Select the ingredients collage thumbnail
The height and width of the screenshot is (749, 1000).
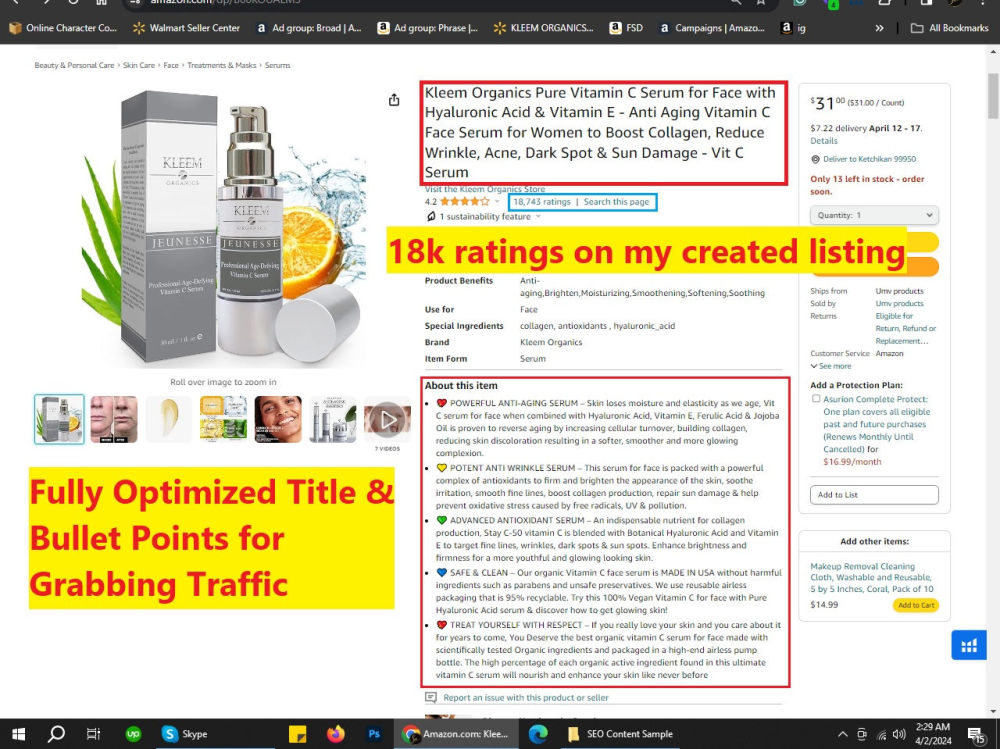click(x=223, y=419)
